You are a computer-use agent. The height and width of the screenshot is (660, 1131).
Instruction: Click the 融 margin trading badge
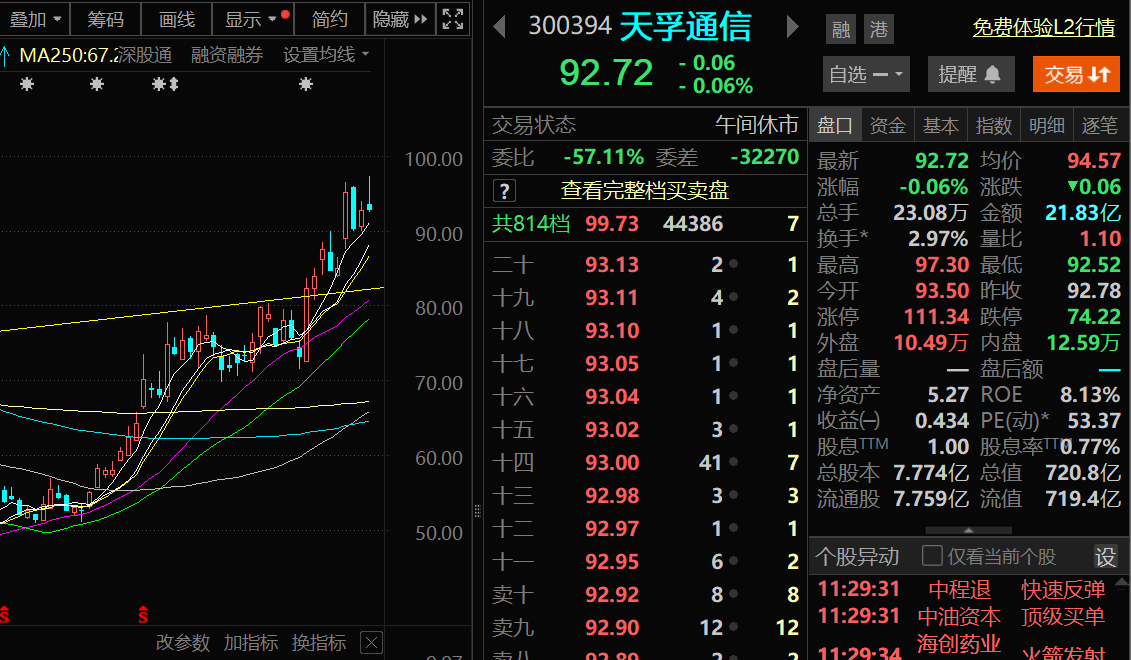tap(841, 30)
